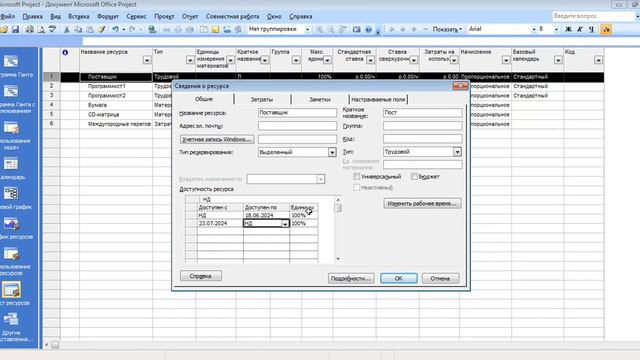Open the Показать outline dropdown
The height and width of the screenshot is (360, 640).
point(447,29)
